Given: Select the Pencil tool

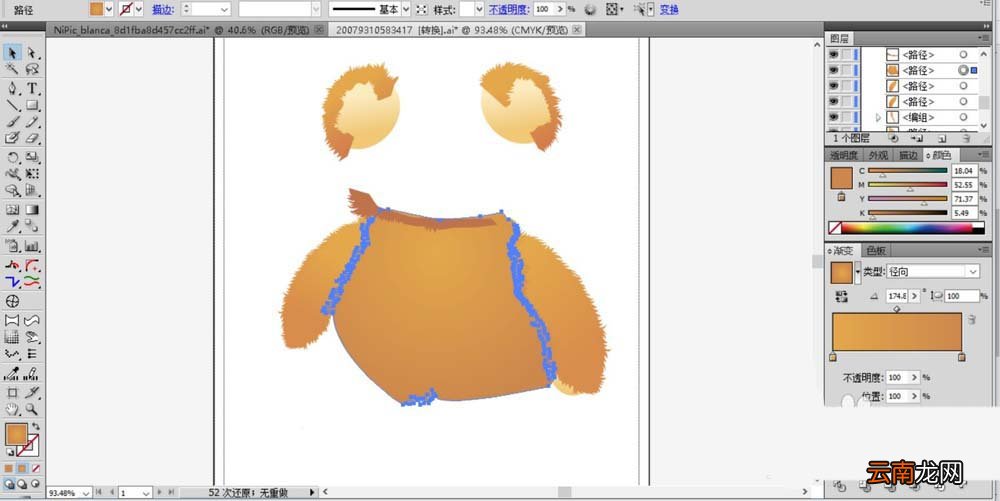Looking at the screenshot, I should 32,122.
